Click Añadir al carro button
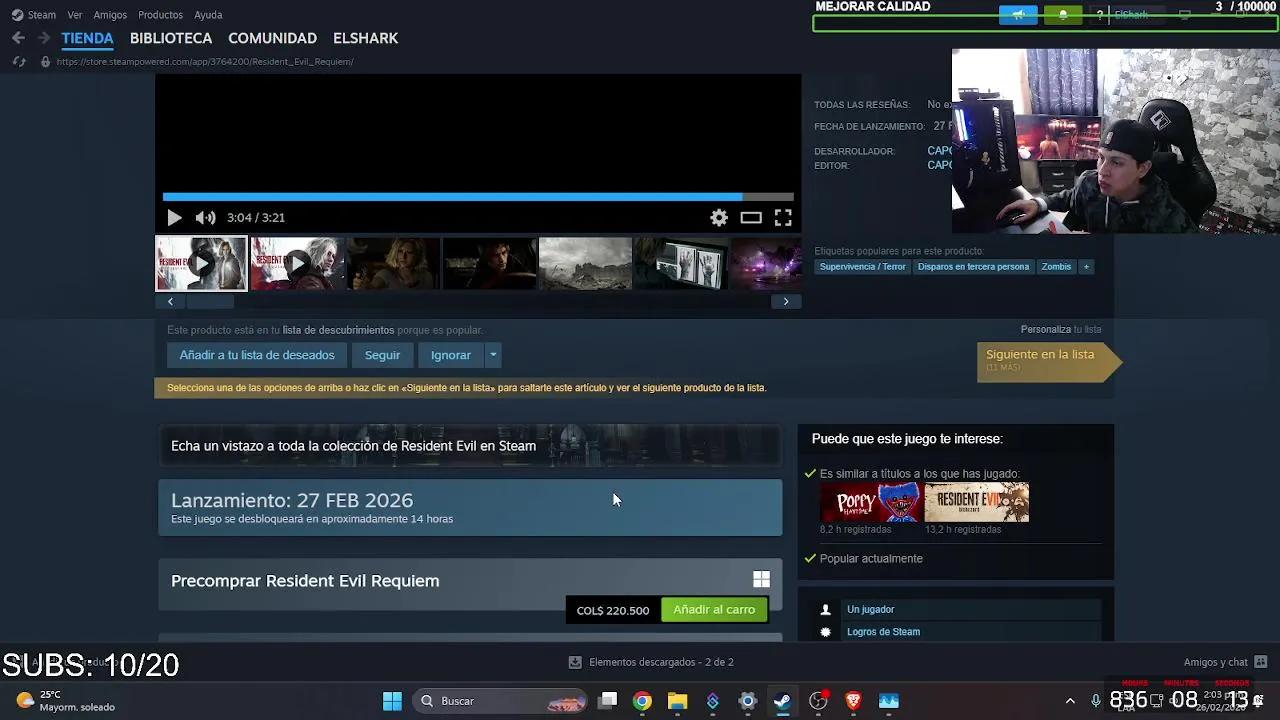1280x720 pixels. coord(714,609)
